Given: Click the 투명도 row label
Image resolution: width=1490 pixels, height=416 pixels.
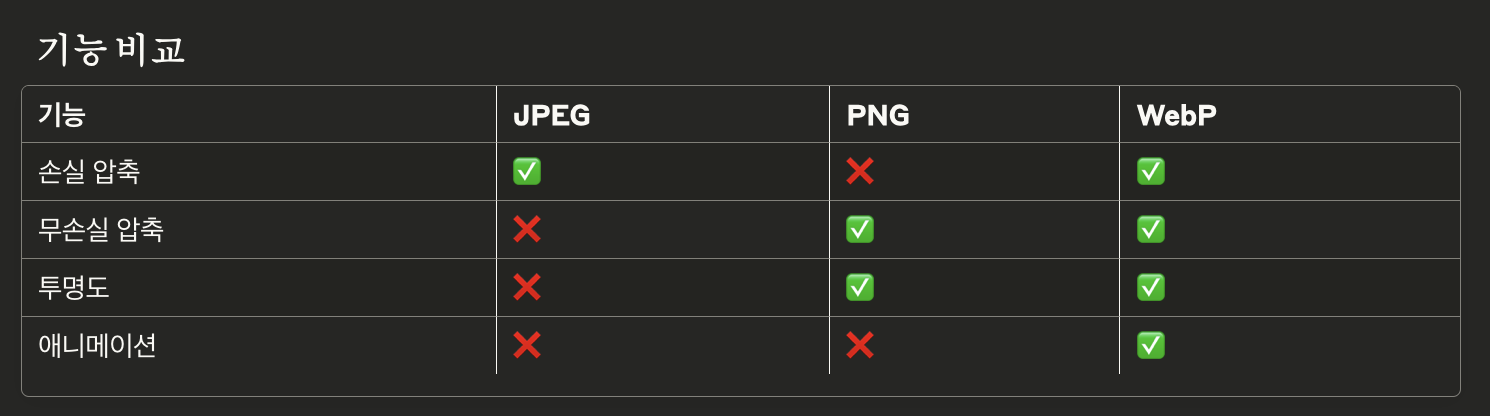Looking at the screenshot, I should [x=73, y=288].
